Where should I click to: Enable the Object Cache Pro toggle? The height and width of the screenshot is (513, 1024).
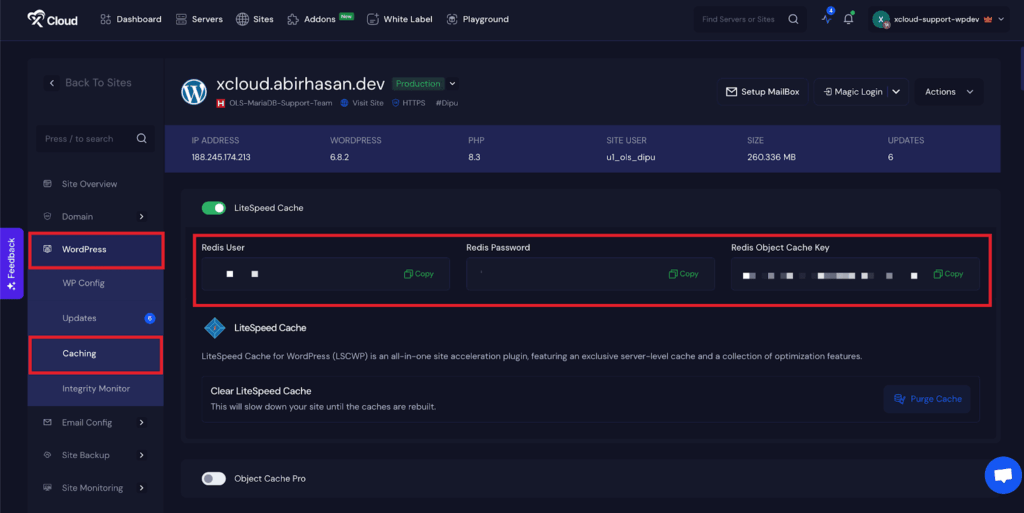(214, 479)
